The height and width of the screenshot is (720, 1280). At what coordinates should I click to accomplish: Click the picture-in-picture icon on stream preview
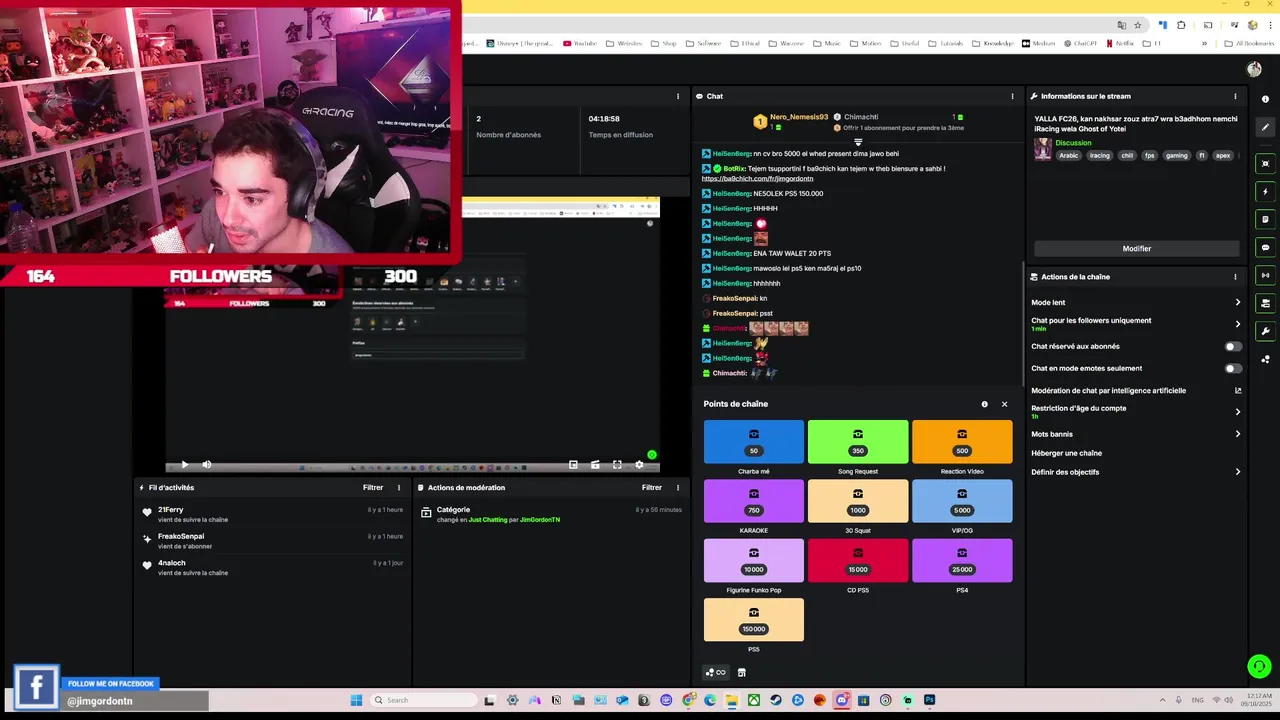(573, 465)
